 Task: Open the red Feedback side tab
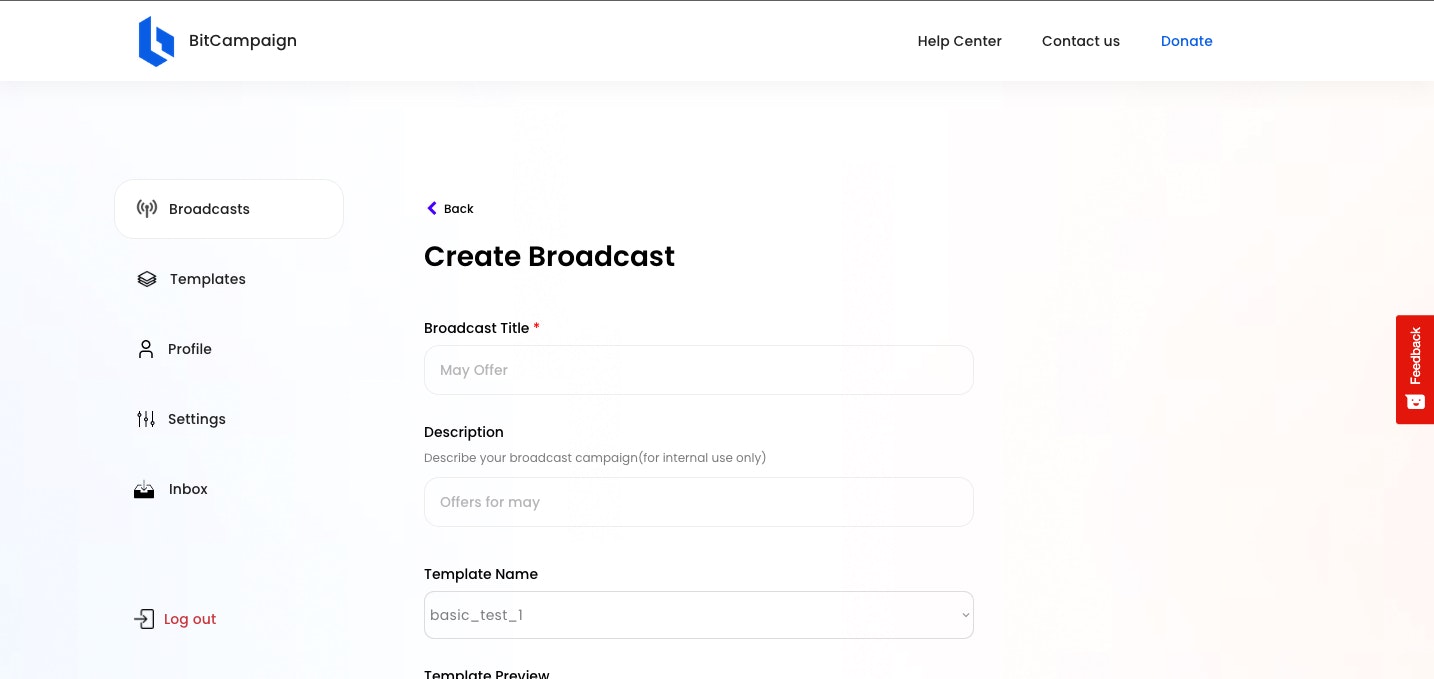[1415, 370]
